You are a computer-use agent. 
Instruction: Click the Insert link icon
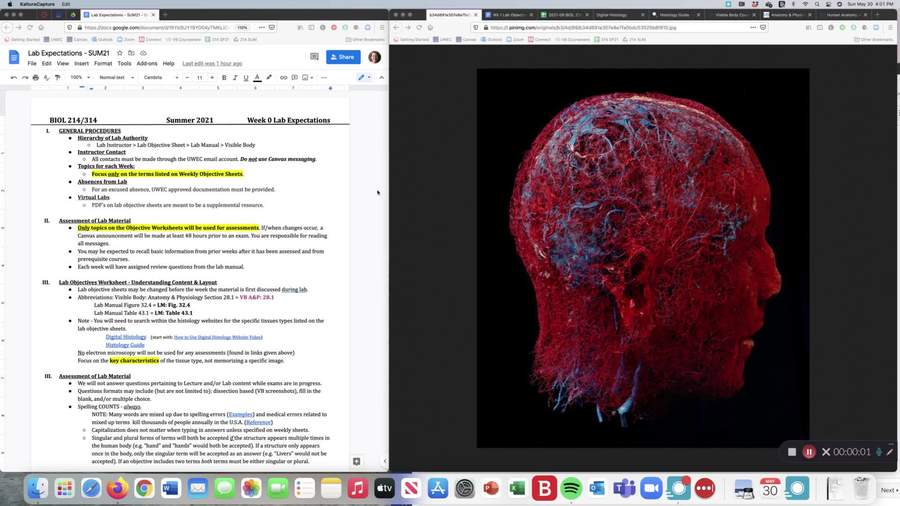pyautogui.click(x=283, y=77)
